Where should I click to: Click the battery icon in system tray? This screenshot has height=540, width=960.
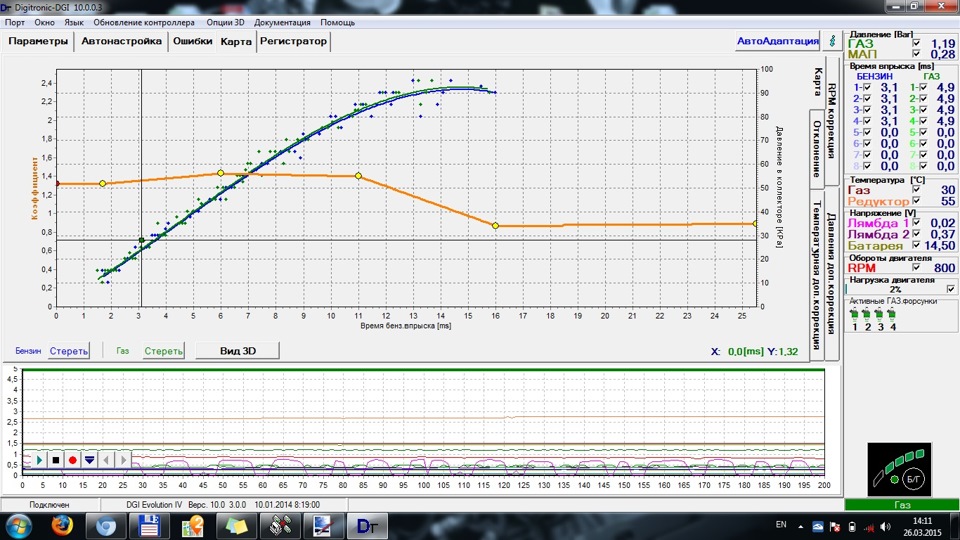click(x=852, y=527)
